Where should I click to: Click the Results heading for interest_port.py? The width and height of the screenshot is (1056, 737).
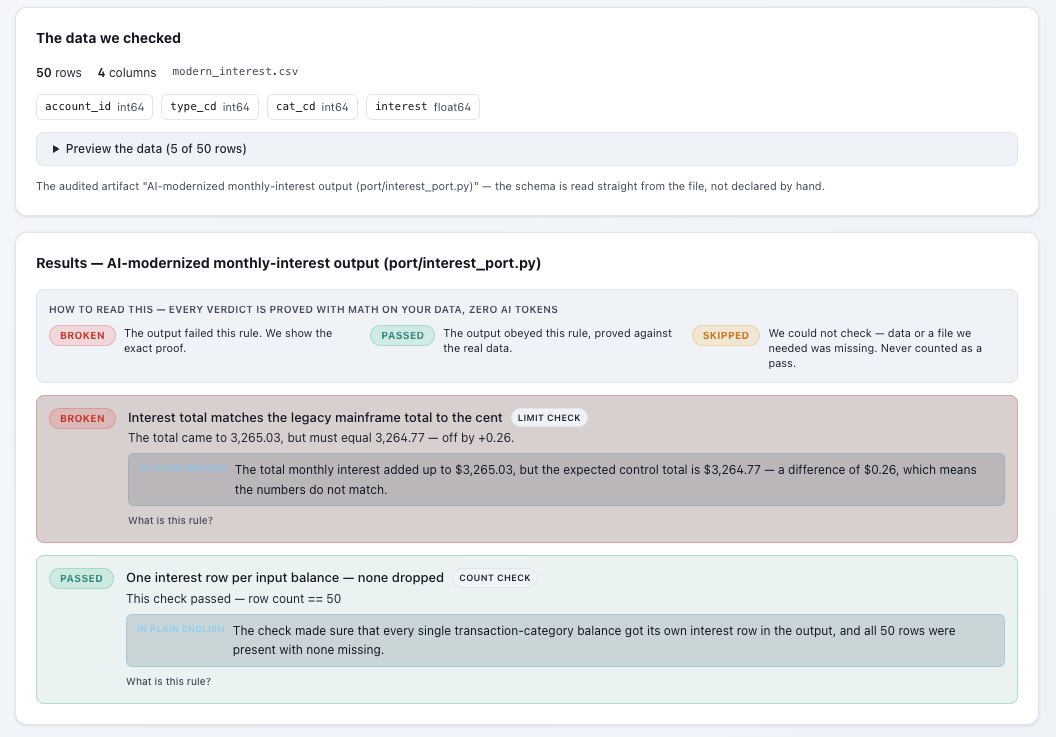coord(288,263)
